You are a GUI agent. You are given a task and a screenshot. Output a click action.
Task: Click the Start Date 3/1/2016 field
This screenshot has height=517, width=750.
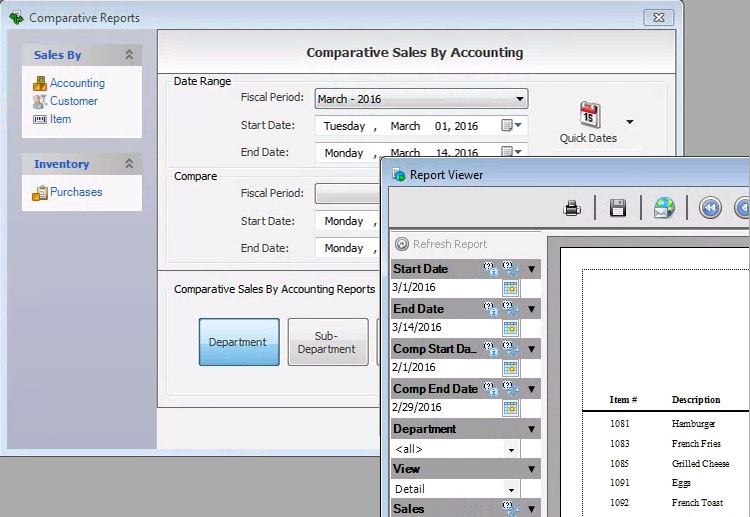(x=447, y=287)
